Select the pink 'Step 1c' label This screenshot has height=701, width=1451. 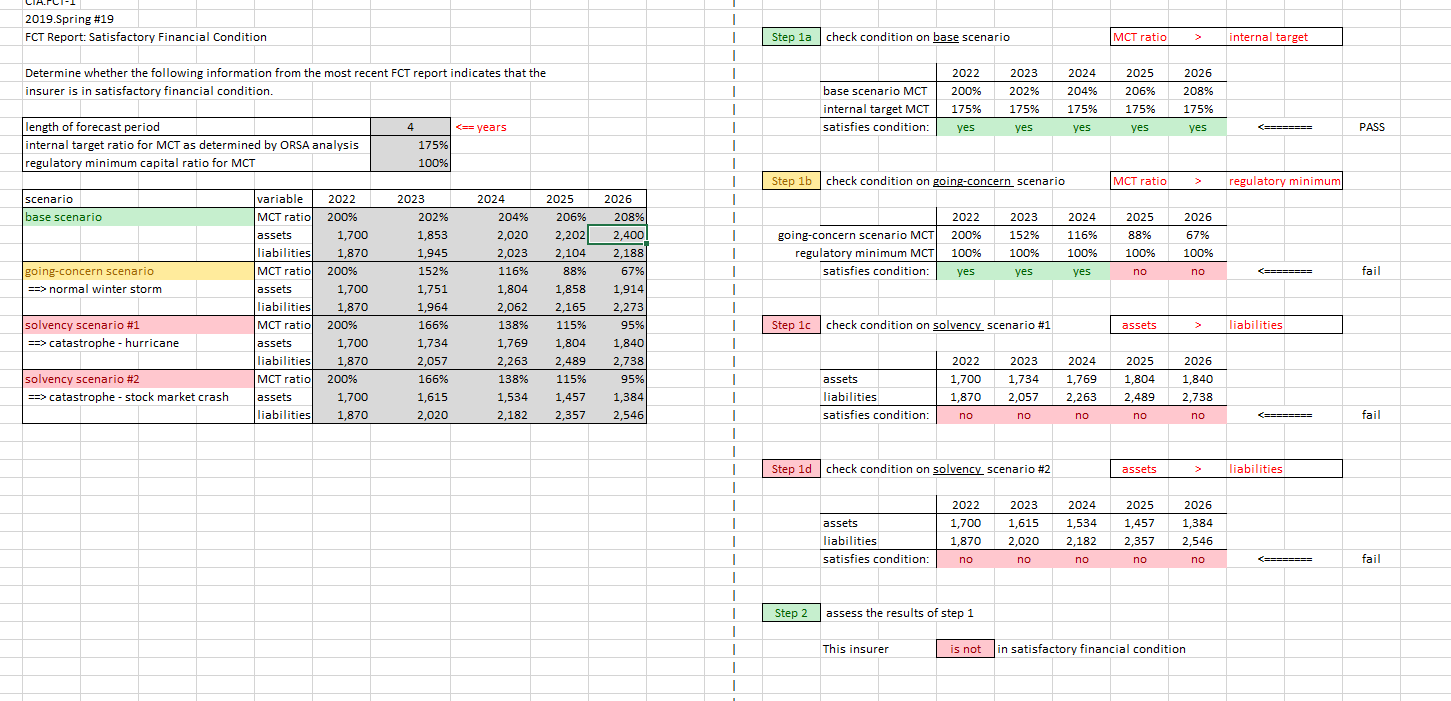point(792,325)
